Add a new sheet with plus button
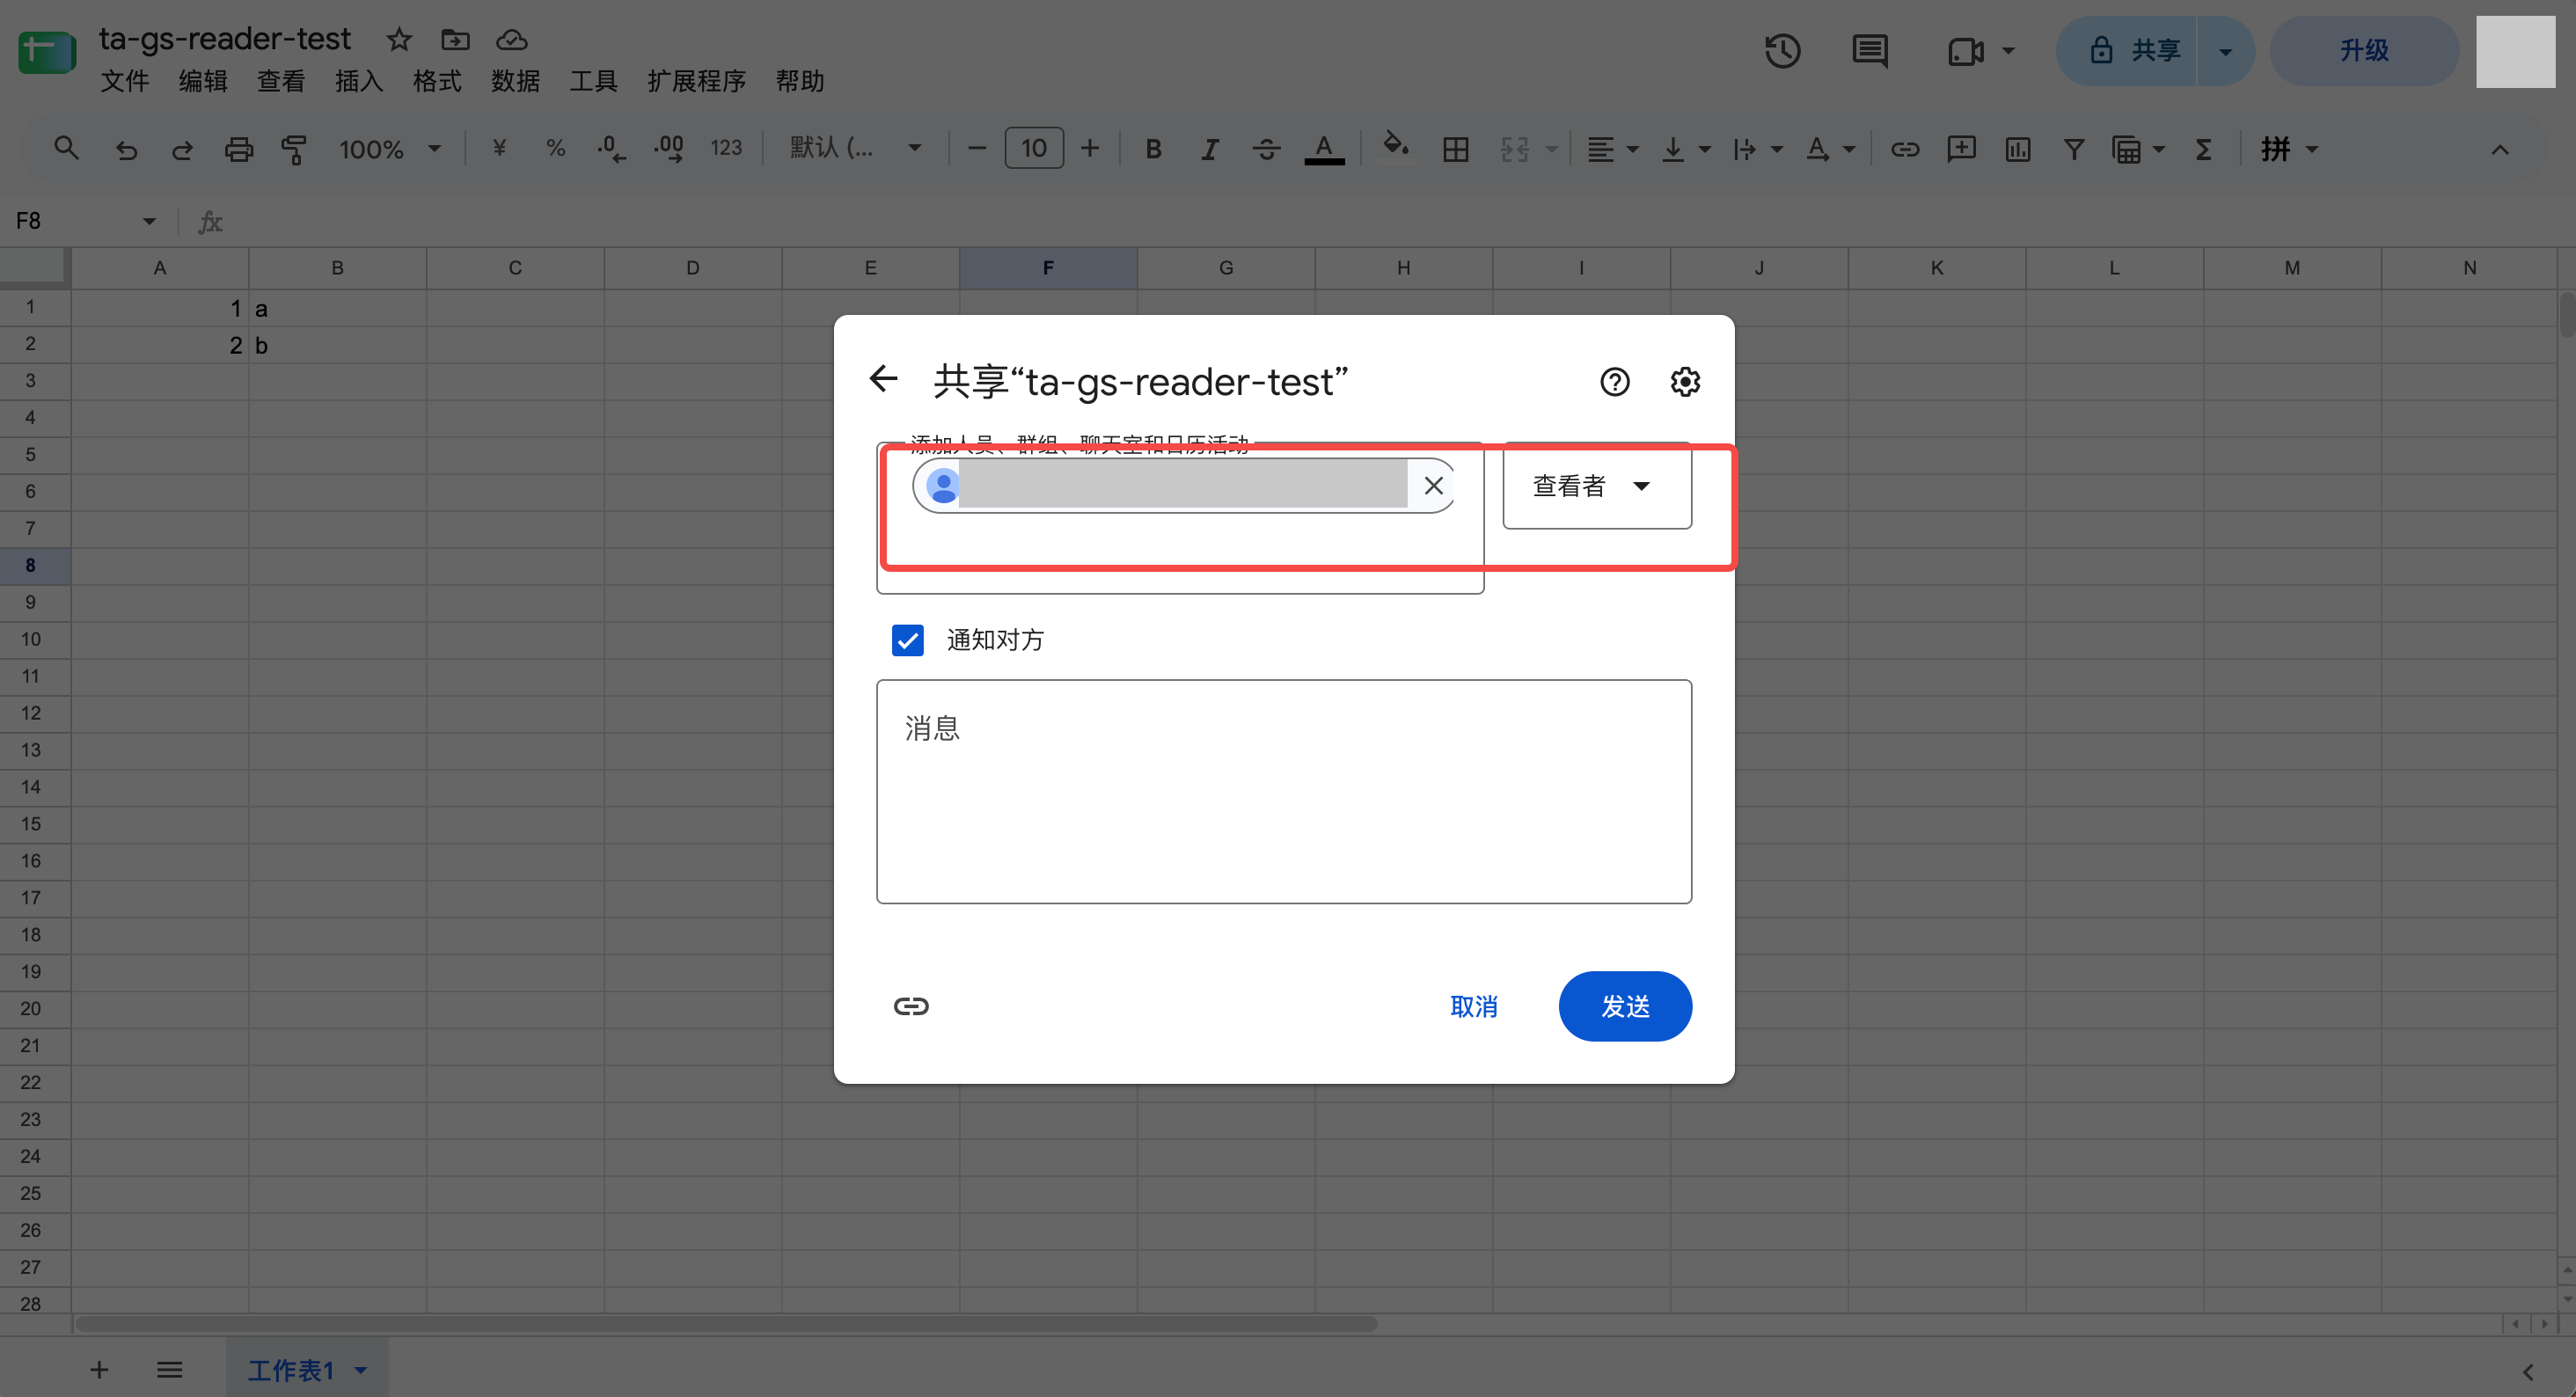This screenshot has width=2576, height=1397. pos(99,1370)
